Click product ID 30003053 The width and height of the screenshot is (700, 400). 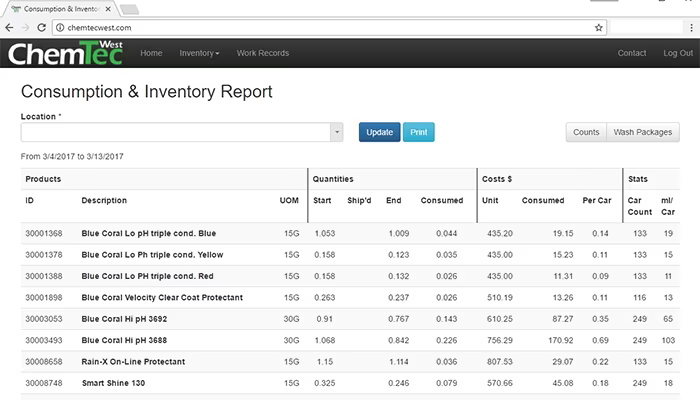pos(44,319)
